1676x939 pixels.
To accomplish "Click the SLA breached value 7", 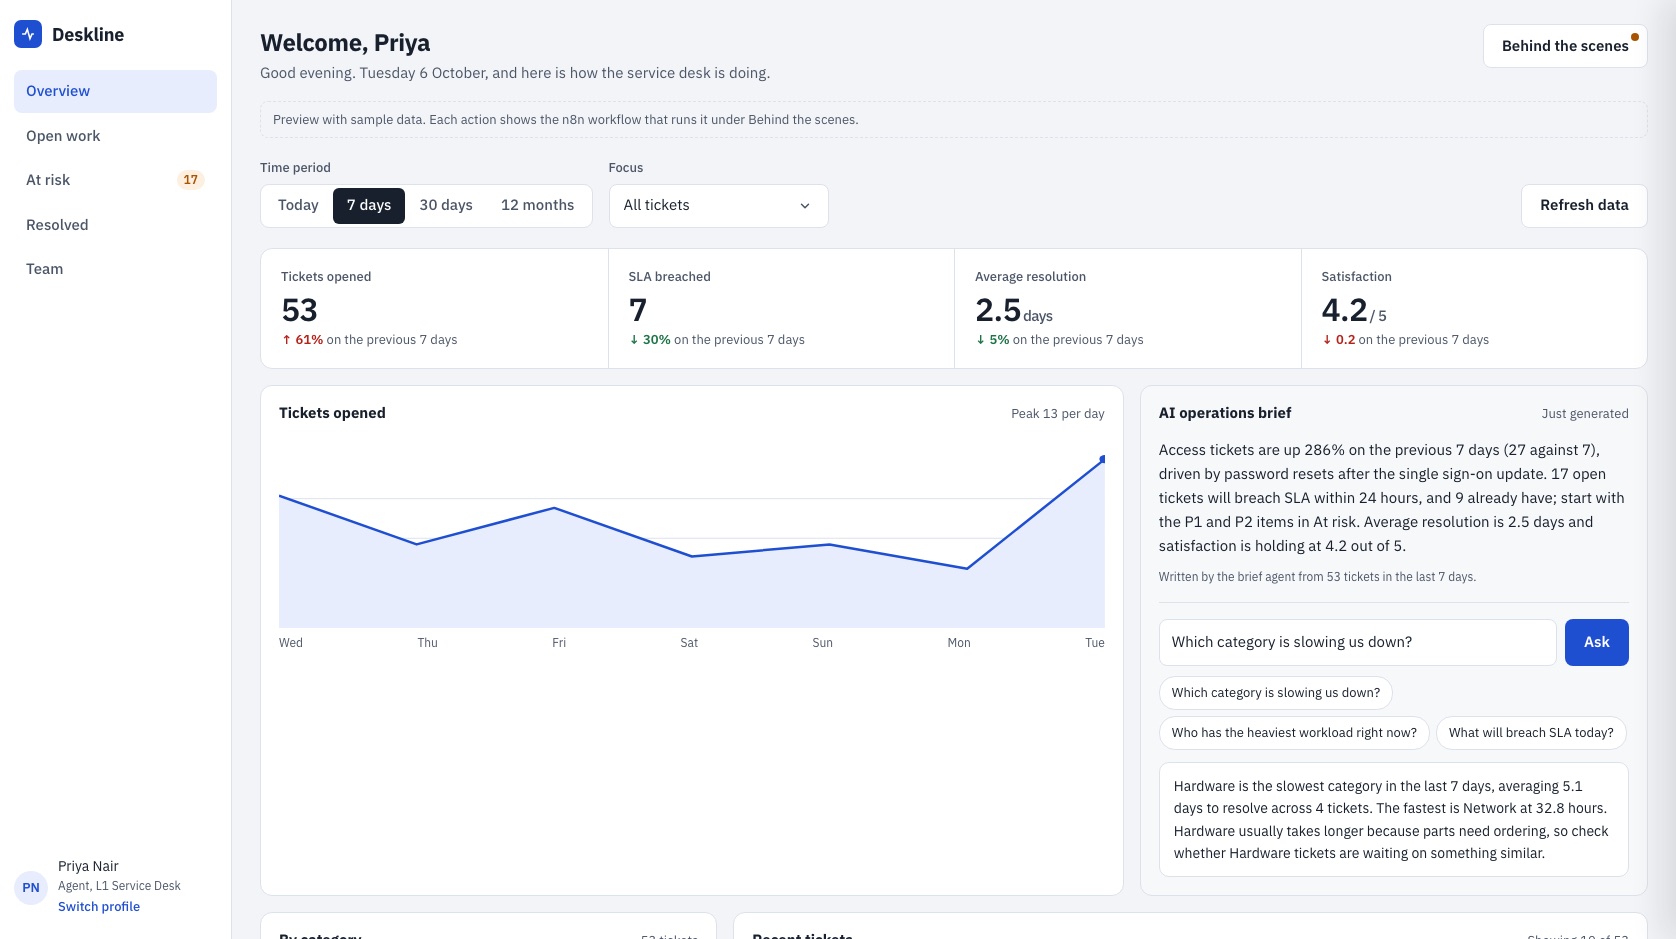I will pyautogui.click(x=638, y=310).
